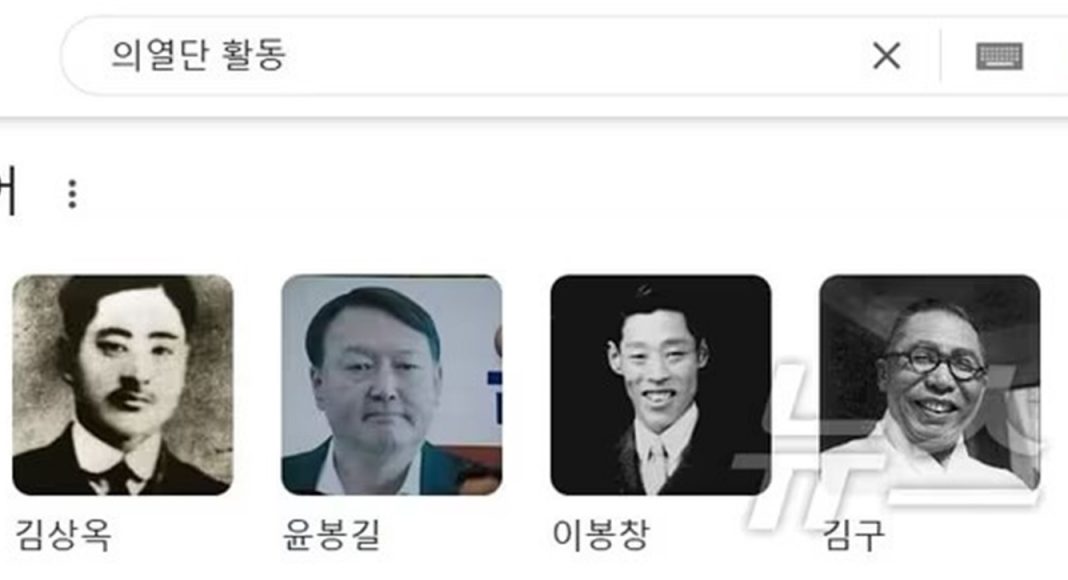Viewport: 1068px width, 580px height.
Task: Place cursor on the word 의열단 in query
Action: coord(159,55)
